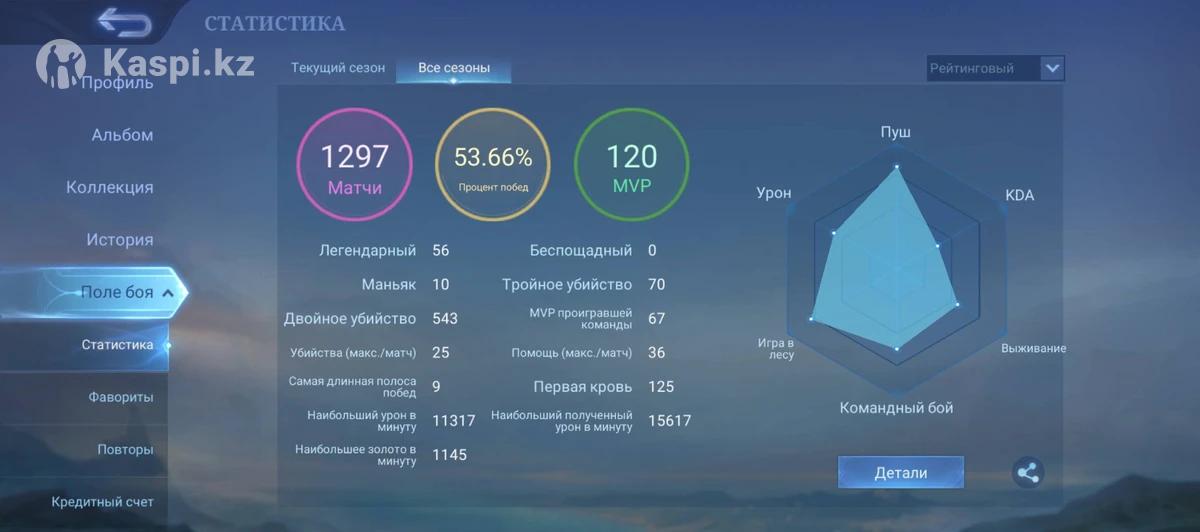1200x532 pixels.
Task: Tap the 120 MVP circle
Action: point(632,165)
